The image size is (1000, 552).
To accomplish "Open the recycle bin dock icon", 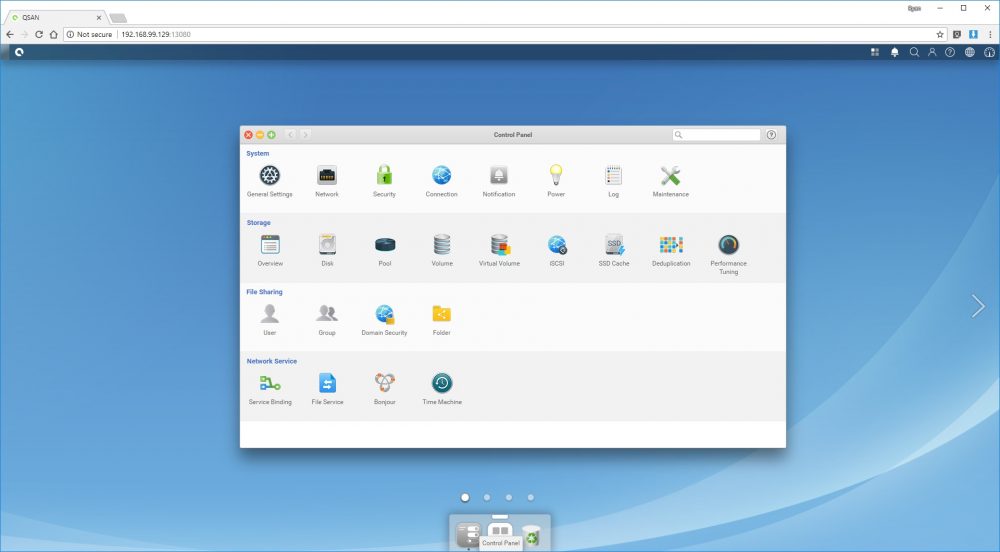I will [531, 535].
